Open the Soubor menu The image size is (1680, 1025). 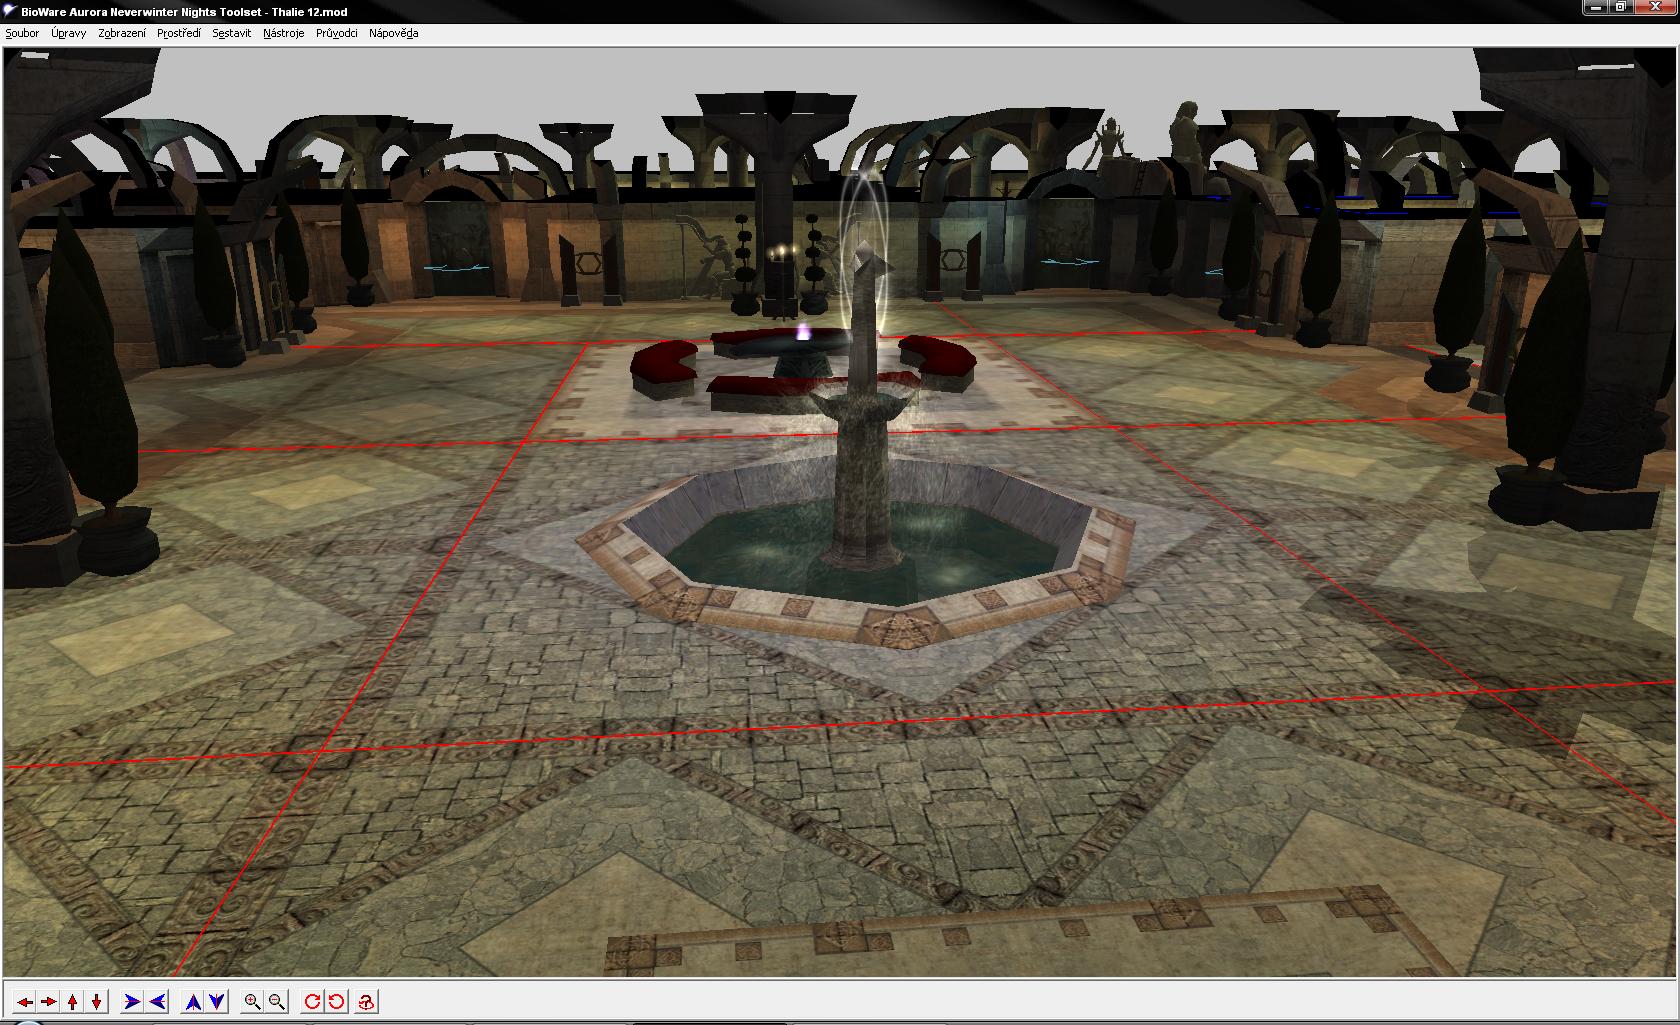[x=22, y=33]
